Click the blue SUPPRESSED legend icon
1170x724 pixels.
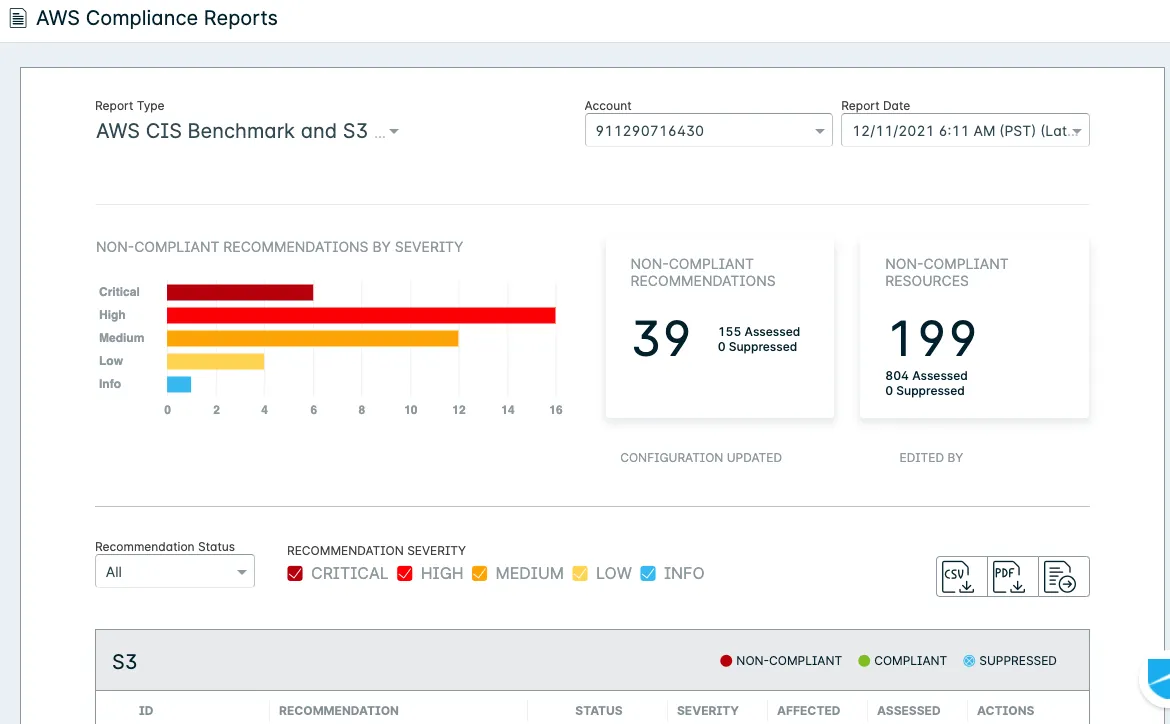[x=969, y=661]
